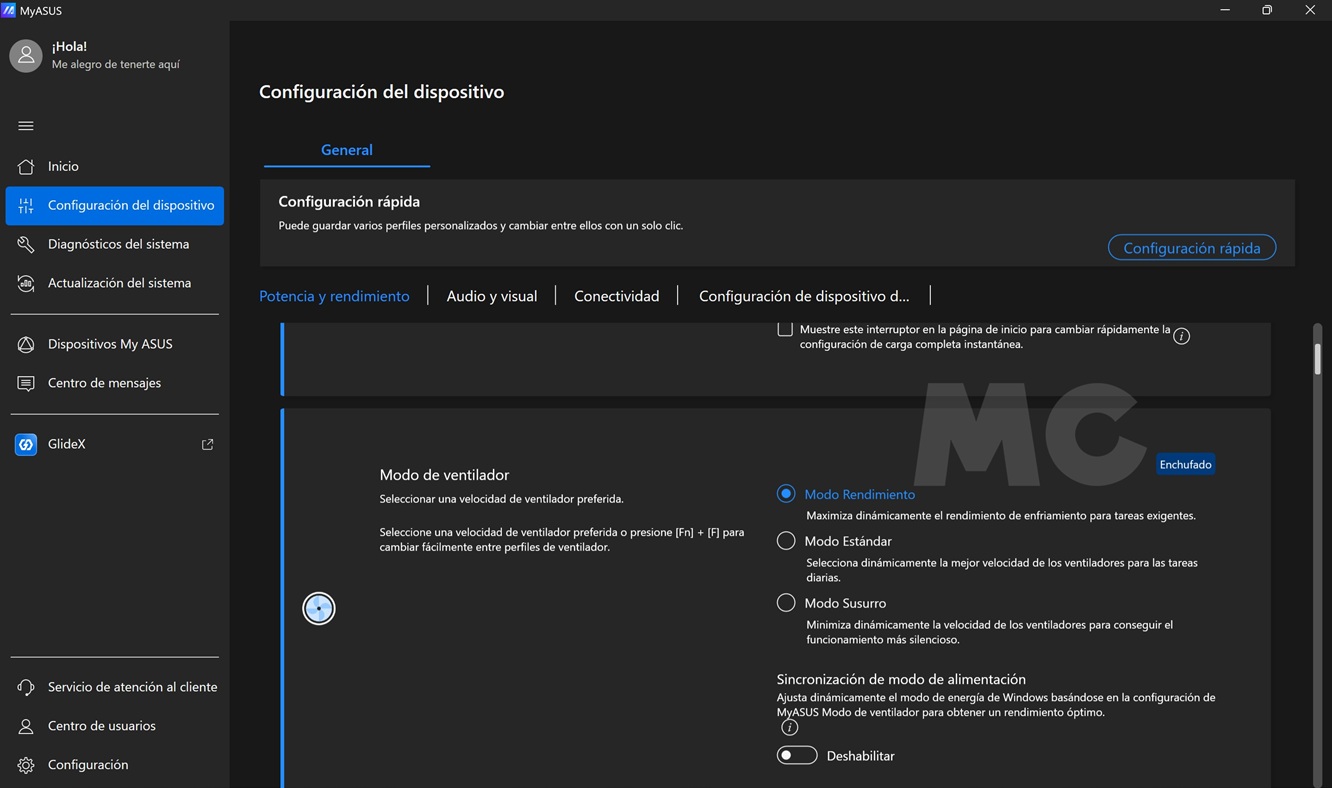Open Centro de mensajes icon
This screenshot has width=1332, height=788.
coord(26,384)
